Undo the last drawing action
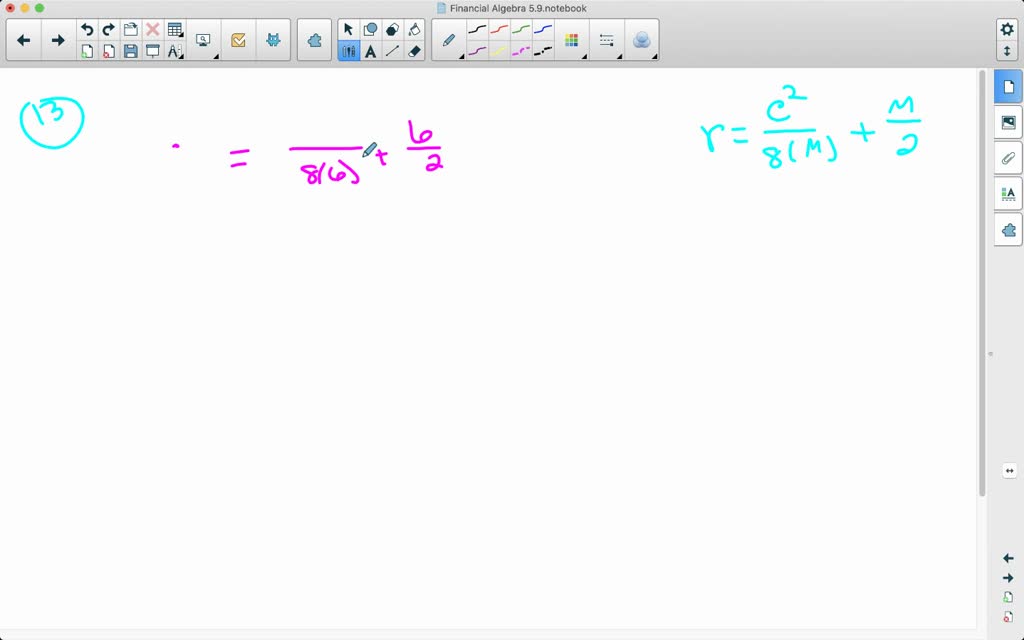The width and height of the screenshot is (1024, 640). [87, 28]
